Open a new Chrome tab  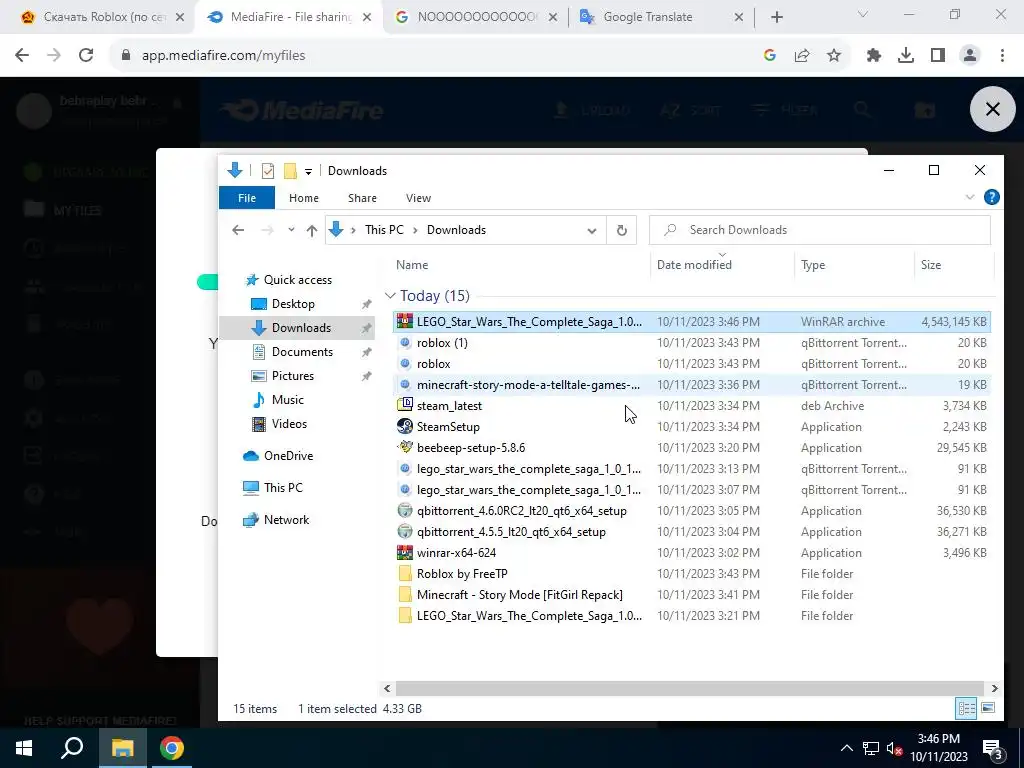tap(776, 17)
